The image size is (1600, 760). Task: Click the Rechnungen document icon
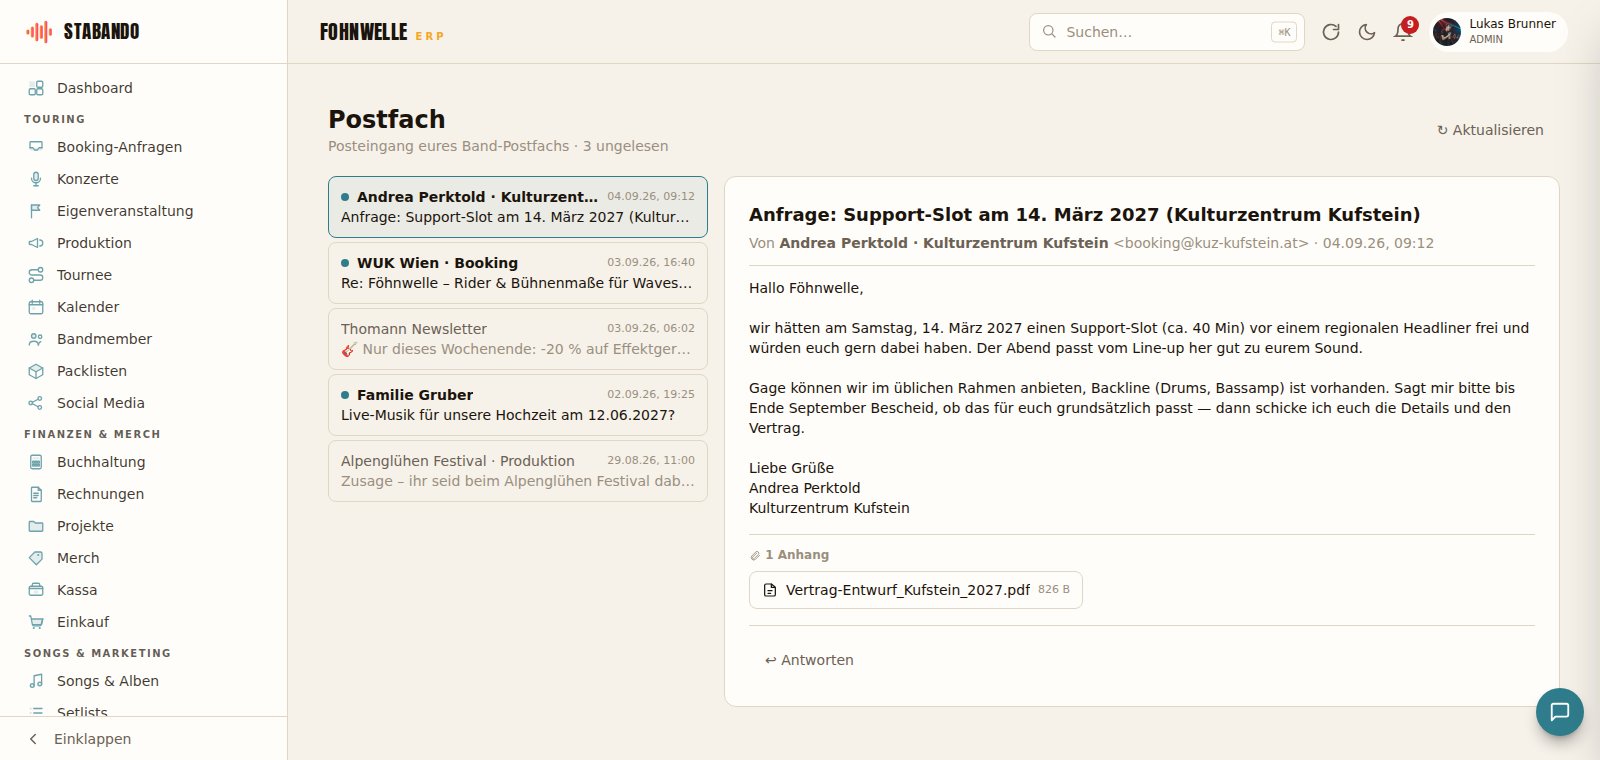[36, 494]
